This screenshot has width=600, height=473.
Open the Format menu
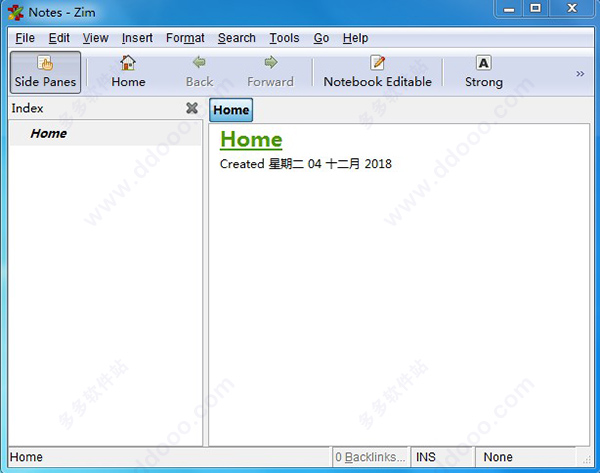pyautogui.click(x=185, y=38)
